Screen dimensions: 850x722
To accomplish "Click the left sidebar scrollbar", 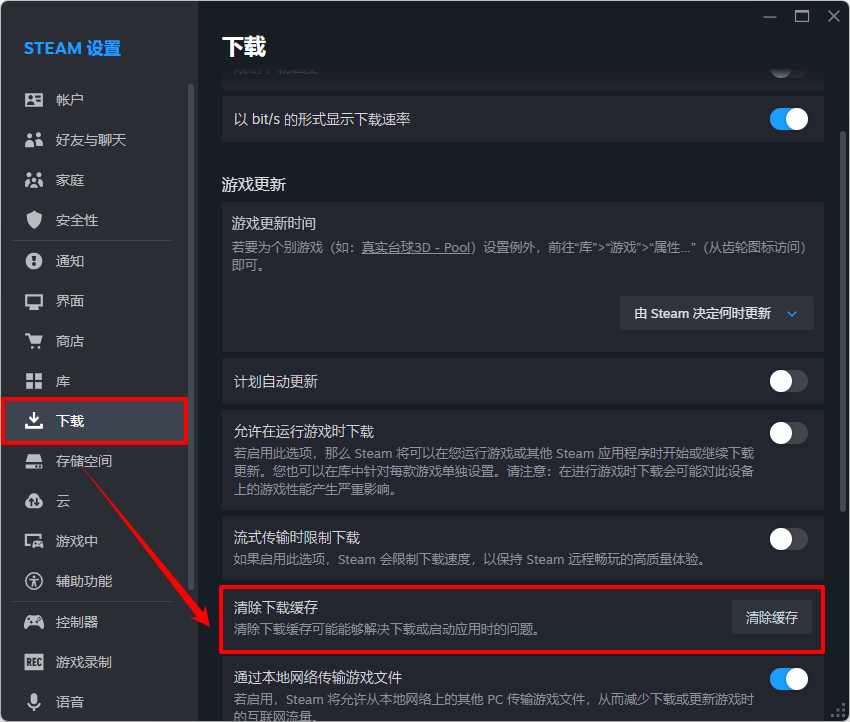I will 190,336.
